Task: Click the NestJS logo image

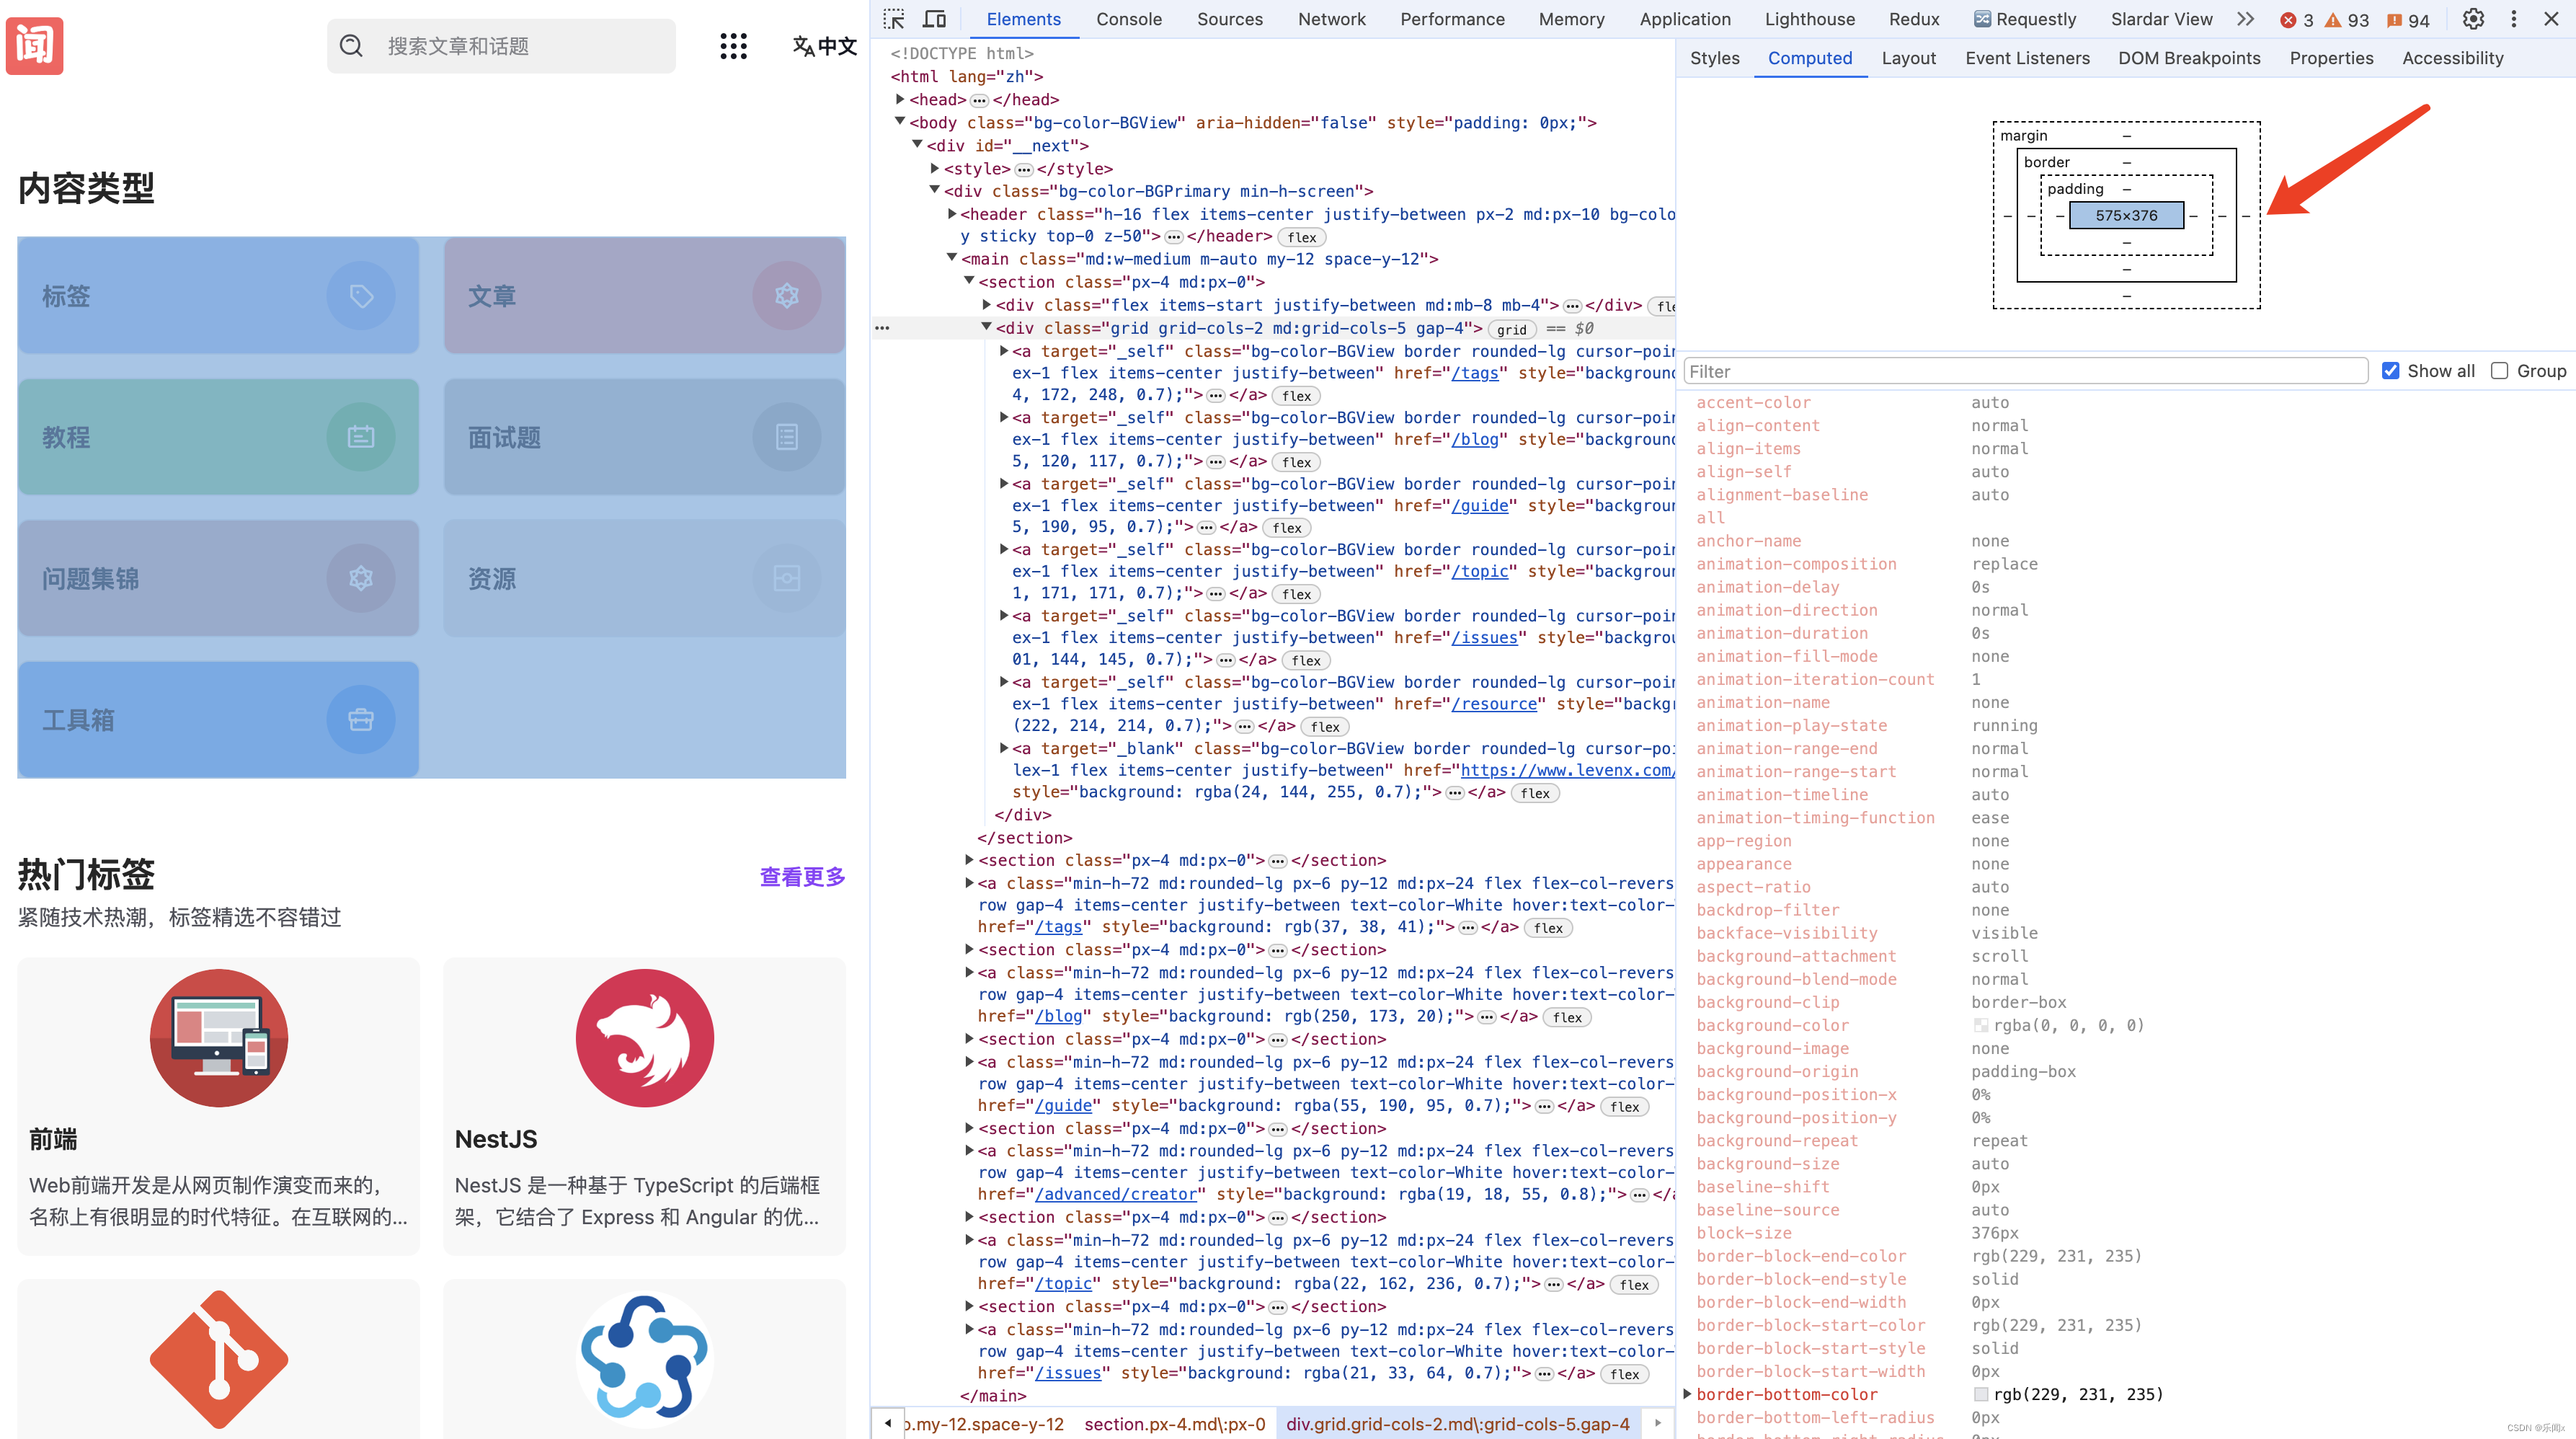Action: pyautogui.click(x=645, y=1038)
